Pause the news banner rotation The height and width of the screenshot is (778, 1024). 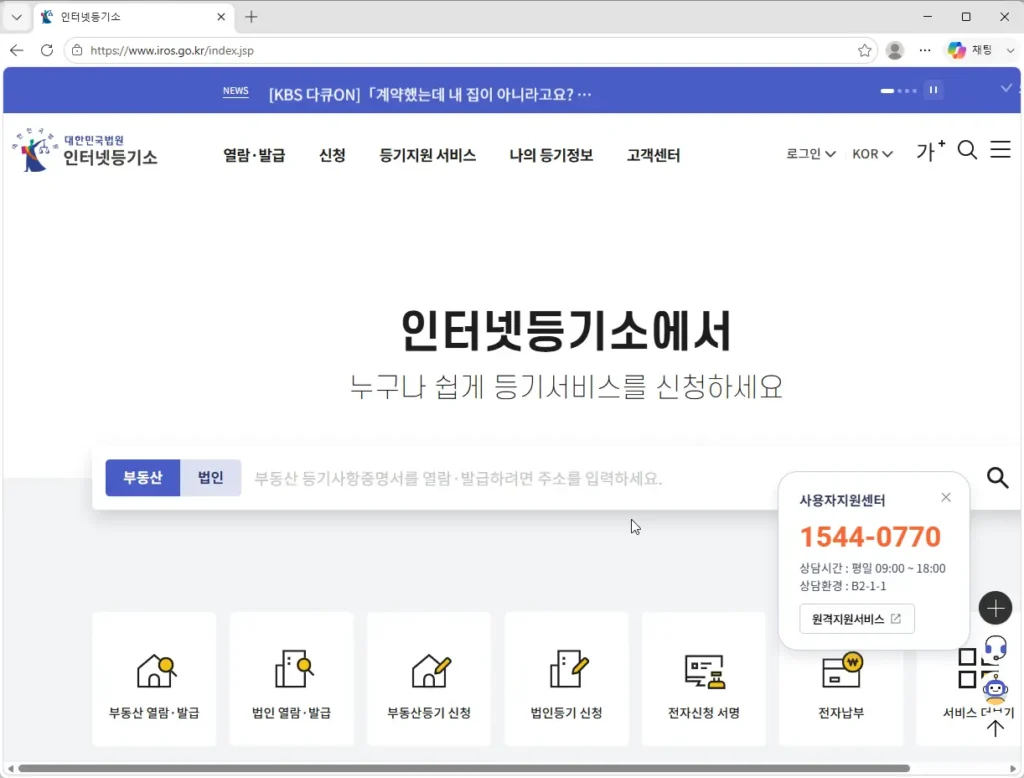pos(934,90)
